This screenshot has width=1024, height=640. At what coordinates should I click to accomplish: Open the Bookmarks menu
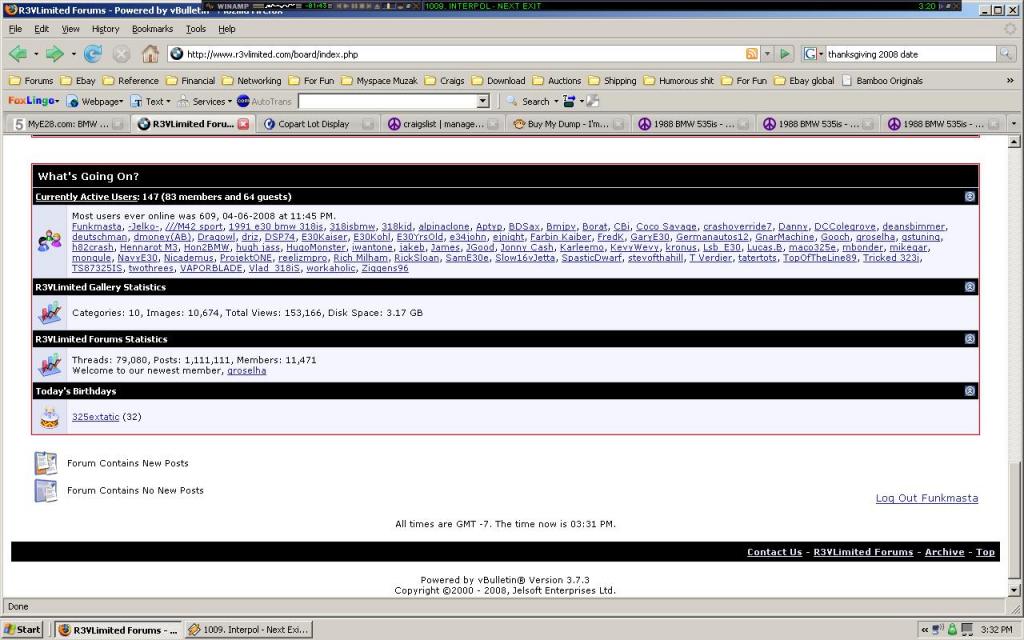(152, 29)
